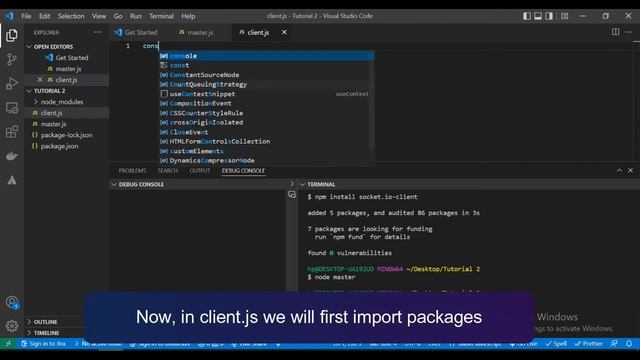Open the Accounts menu icon

(x=12, y=302)
